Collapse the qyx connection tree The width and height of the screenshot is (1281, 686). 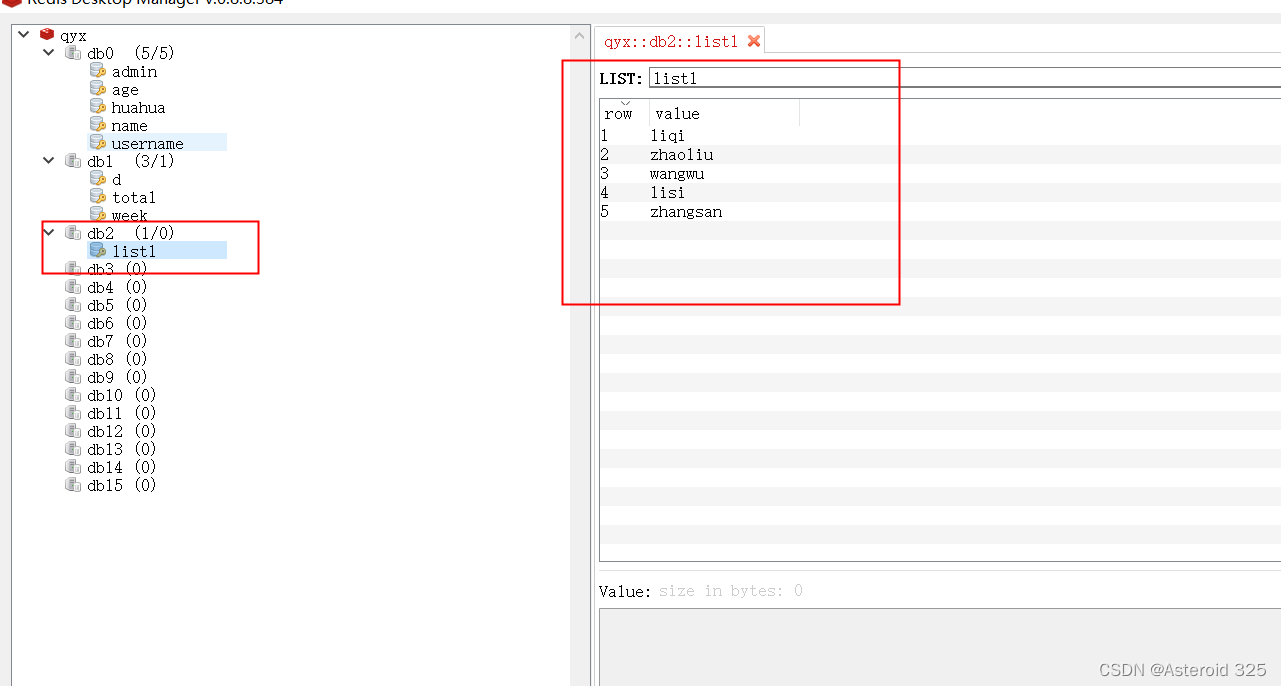pos(24,35)
